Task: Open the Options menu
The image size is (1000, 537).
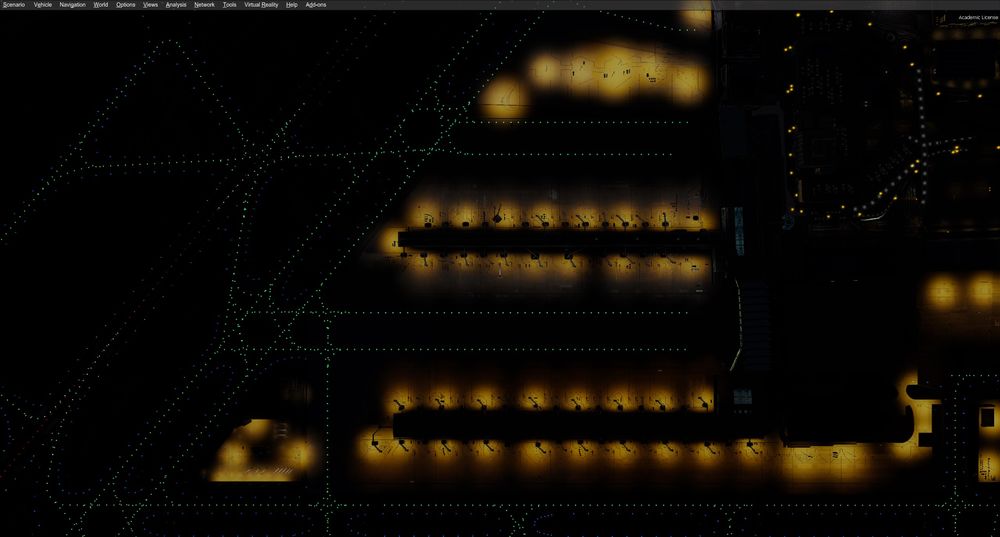Action: pos(125,5)
